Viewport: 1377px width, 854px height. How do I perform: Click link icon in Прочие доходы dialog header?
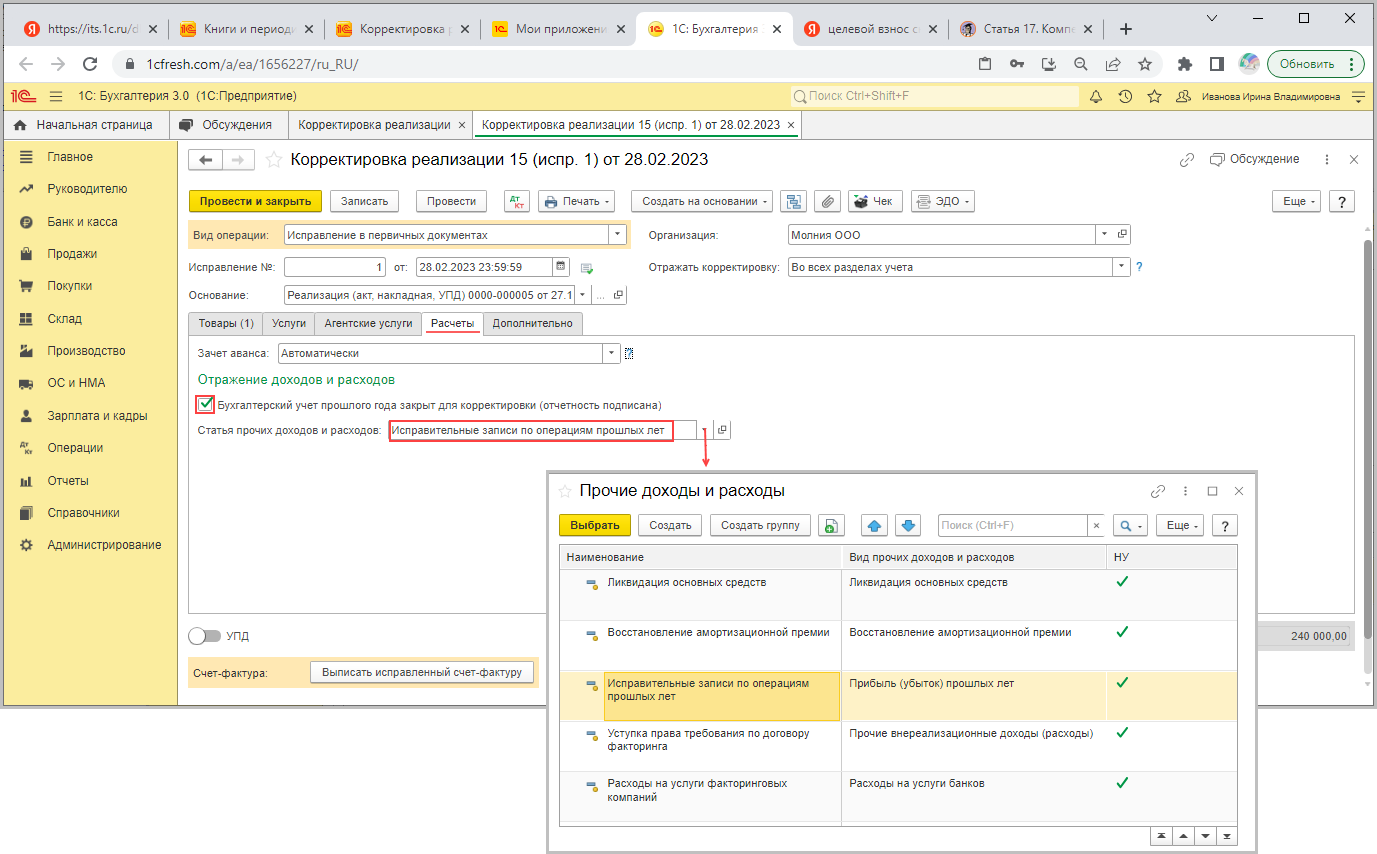1158,491
